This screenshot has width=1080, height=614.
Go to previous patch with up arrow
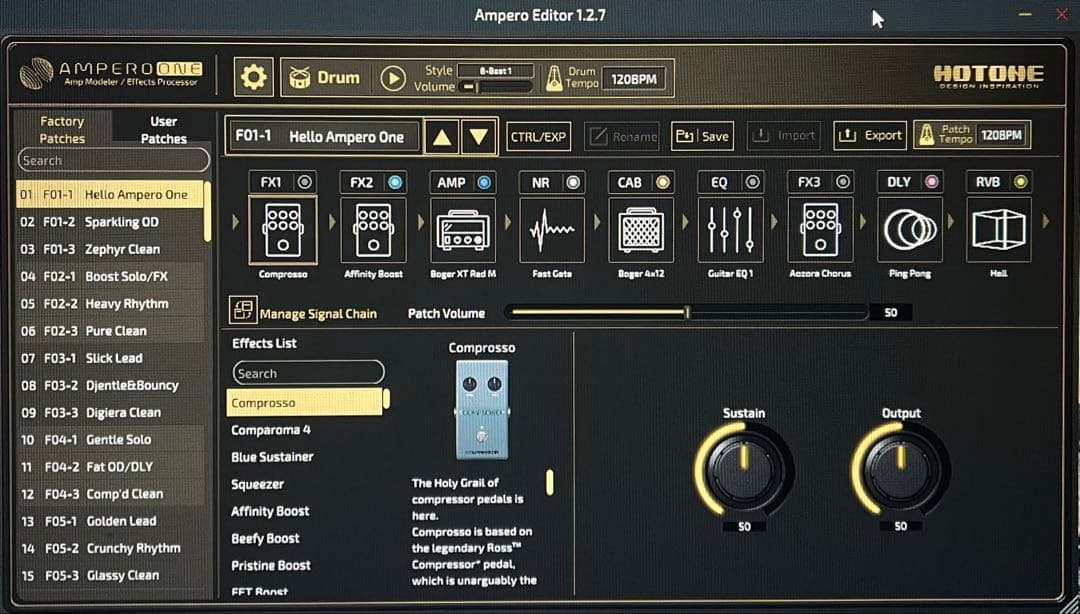click(x=441, y=137)
